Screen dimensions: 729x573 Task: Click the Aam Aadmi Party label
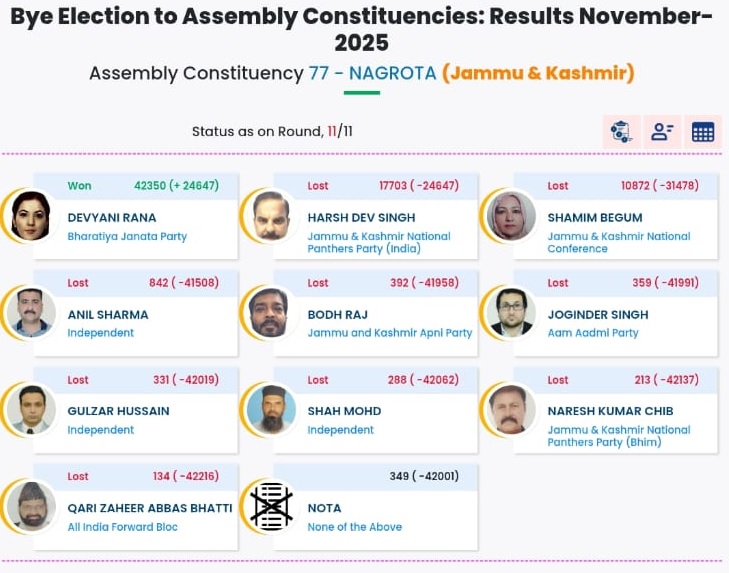click(593, 333)
